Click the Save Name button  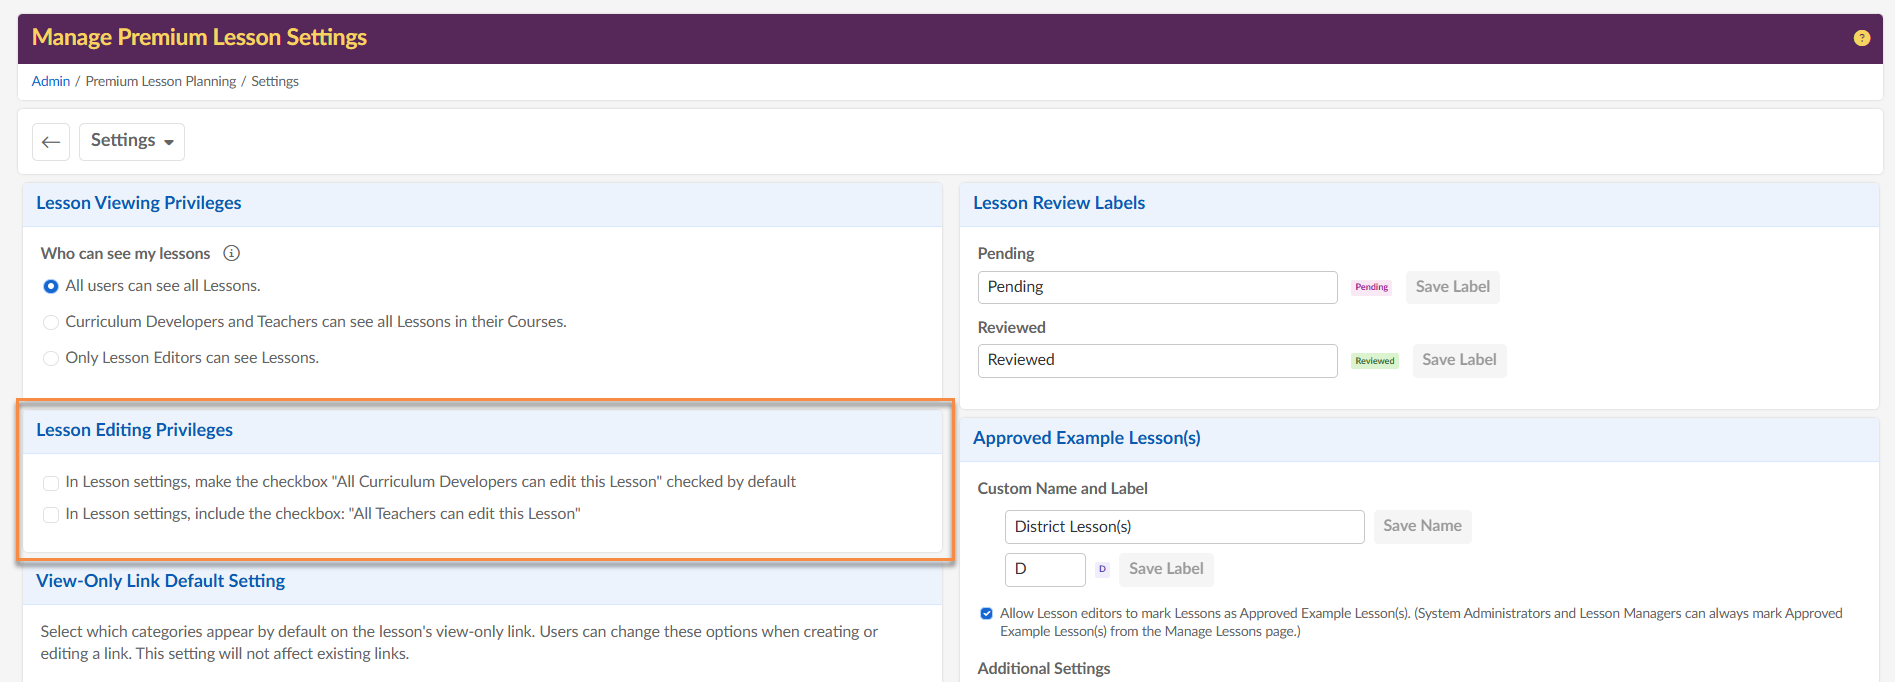click(1422, 526)
